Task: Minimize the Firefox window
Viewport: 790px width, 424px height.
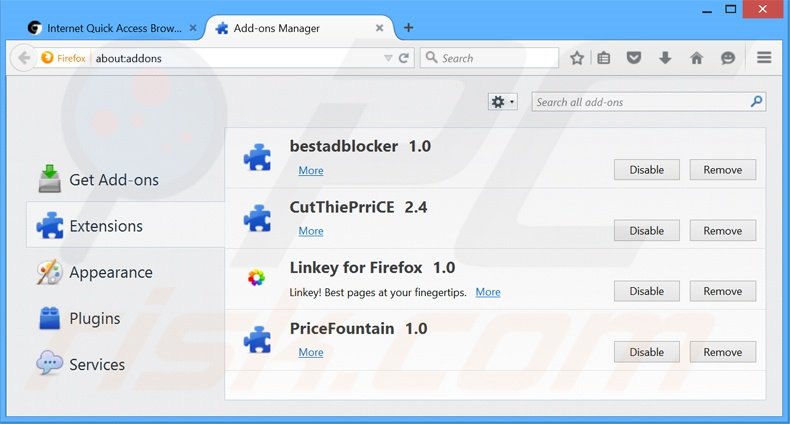Action: coord(707,10)
